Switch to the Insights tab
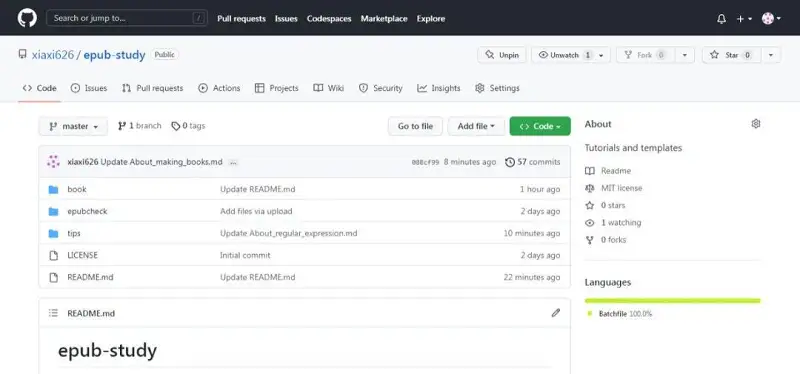Viewport: 800px width, 374px height. 439,88
